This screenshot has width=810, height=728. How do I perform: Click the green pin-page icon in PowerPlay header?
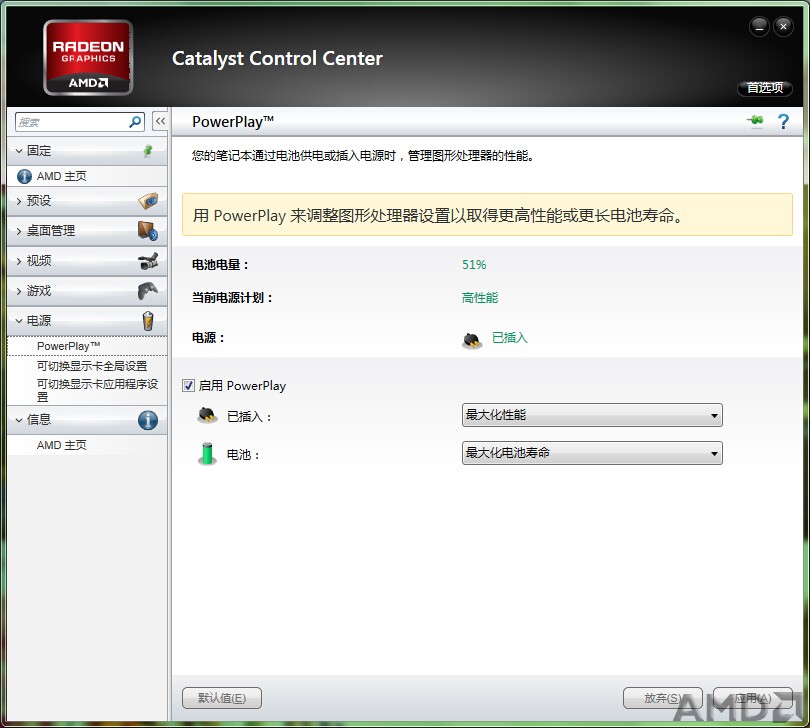click(755, 121)
